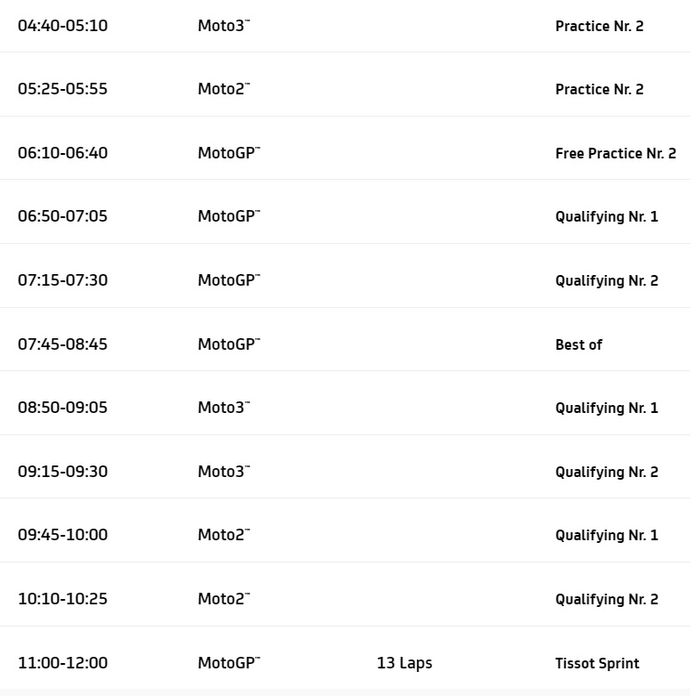Image resolution: width=700 pixels, height=696 pixels.
Task: Click the 09:45-10:00 time slot
Action: [62, 535]
